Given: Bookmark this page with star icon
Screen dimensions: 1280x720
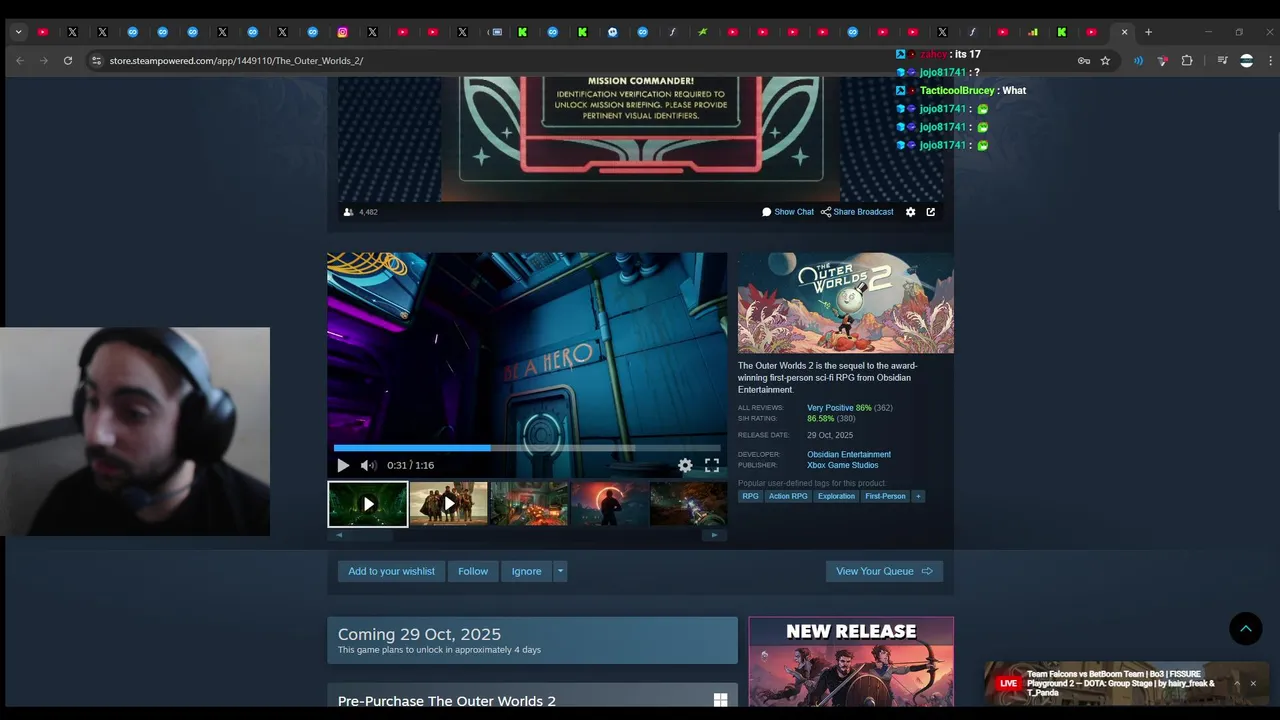Looking at the screenshot, I should click(1105, 61).
